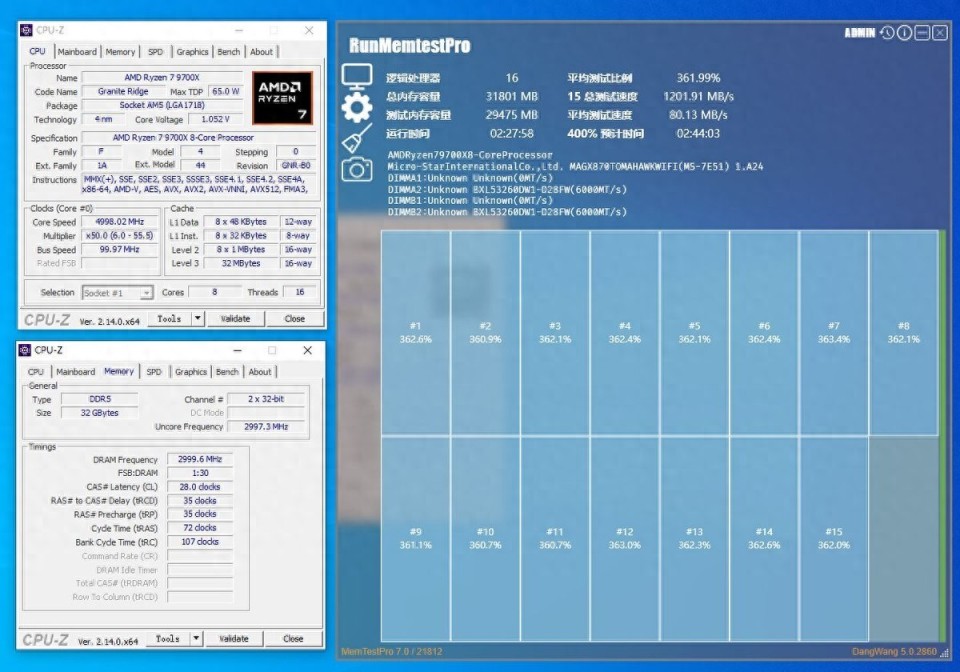The width and height of the screenshot is (960, 672).
Task: Click the info icon in RunMemtestPro title bar
Action: (x=904, y=33)
